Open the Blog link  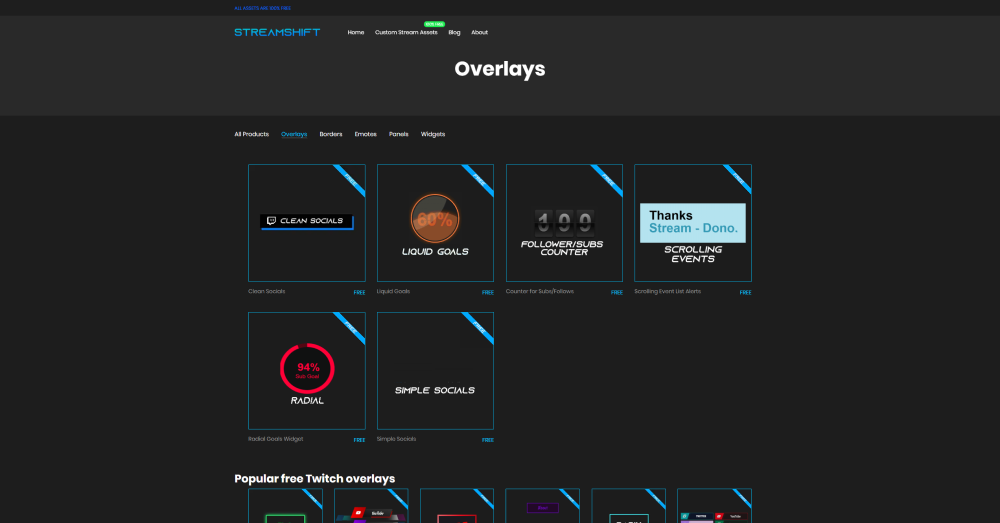(454, 32)
